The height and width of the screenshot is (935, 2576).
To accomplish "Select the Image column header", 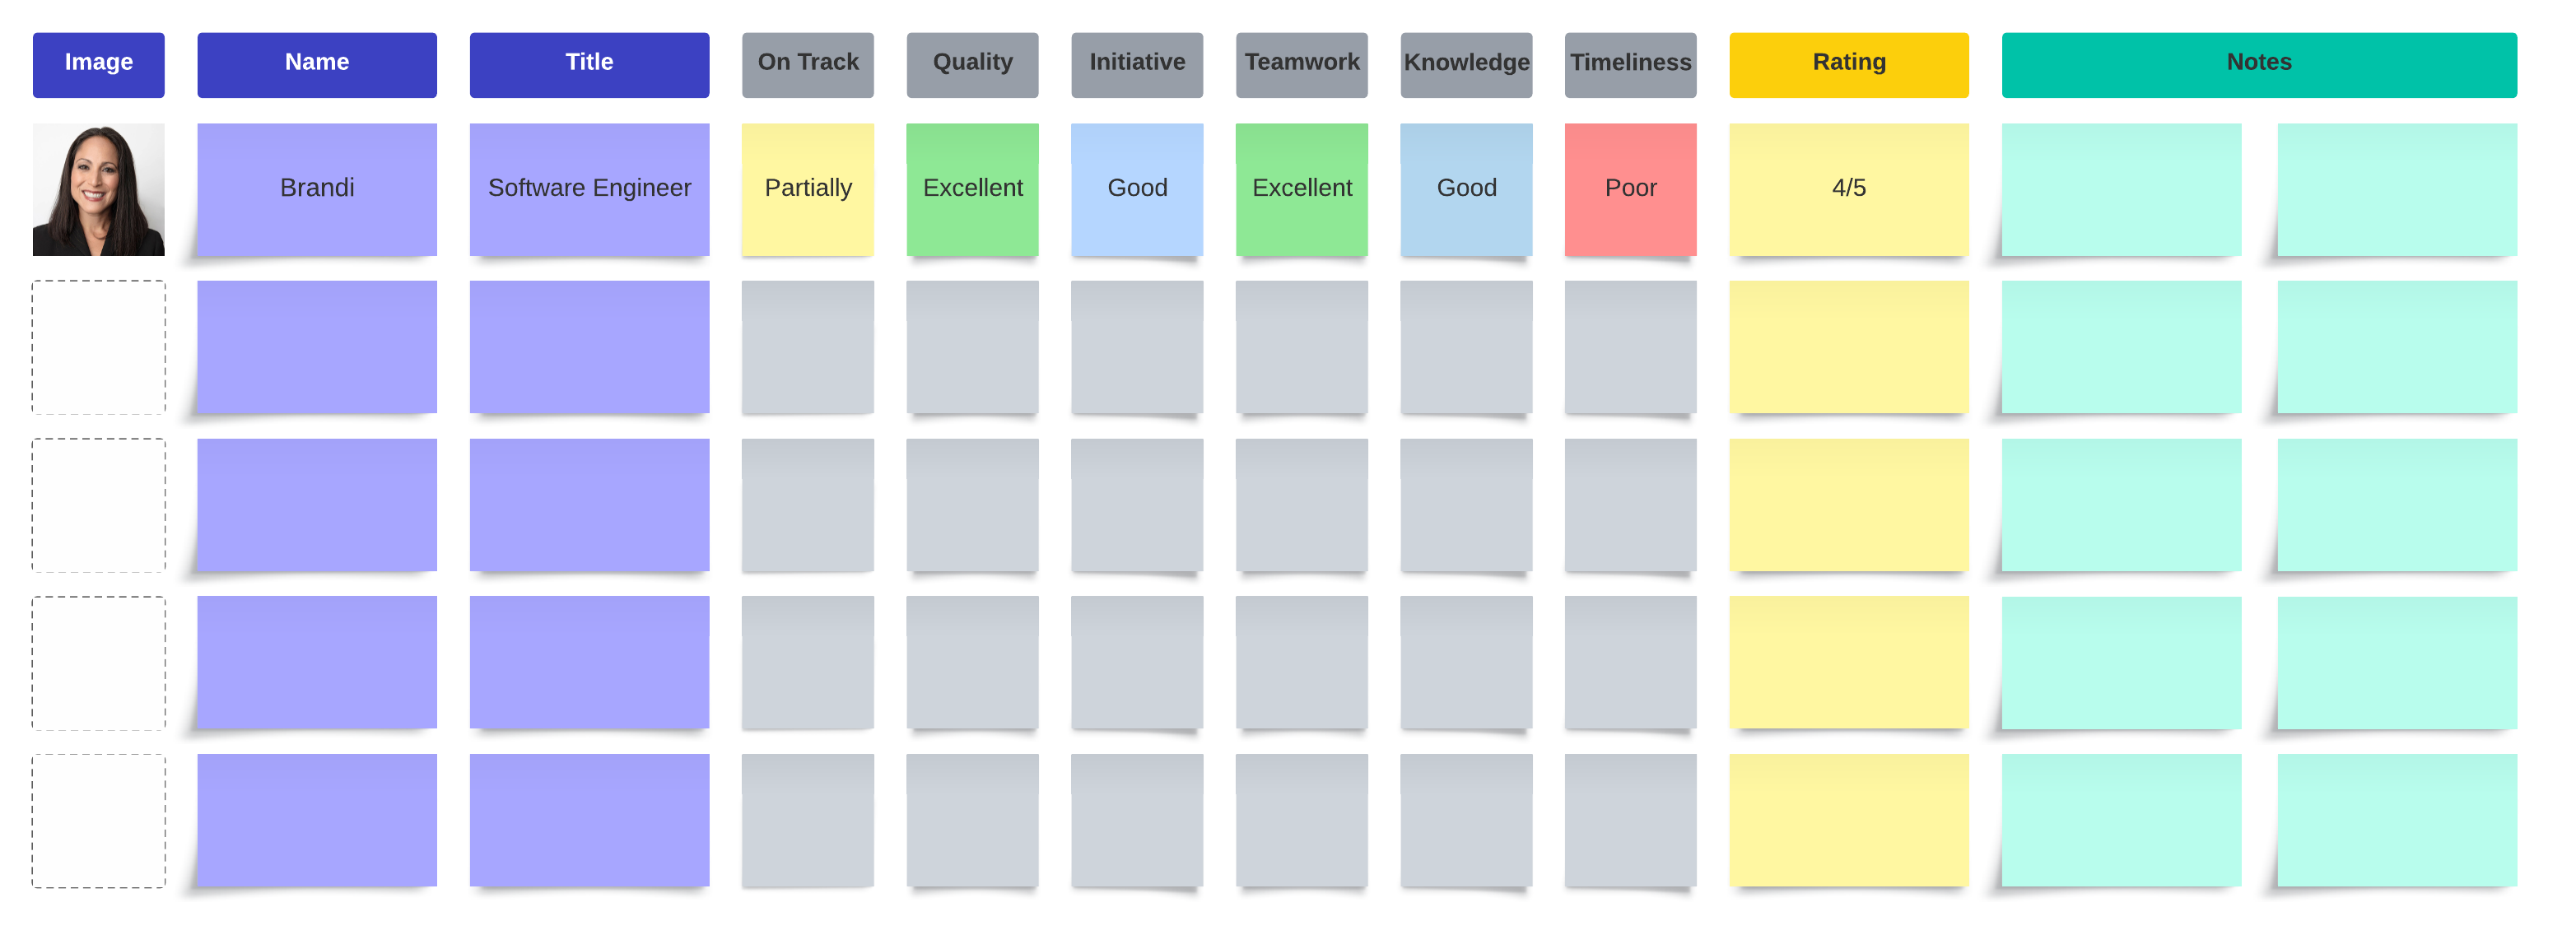I will pos(98,64).
